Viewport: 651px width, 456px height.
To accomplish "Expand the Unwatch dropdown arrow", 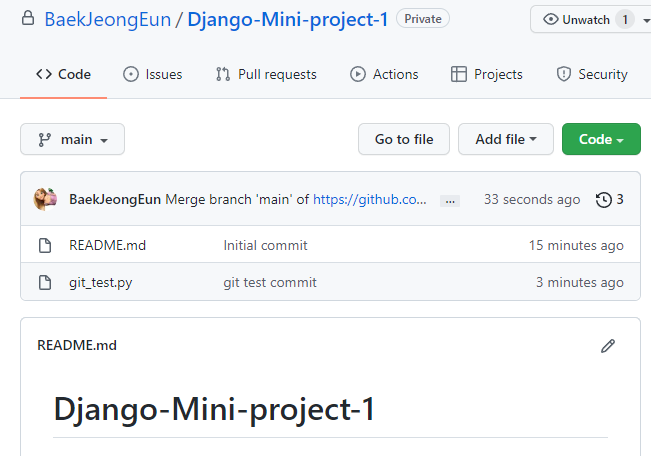I will [646, 20].
